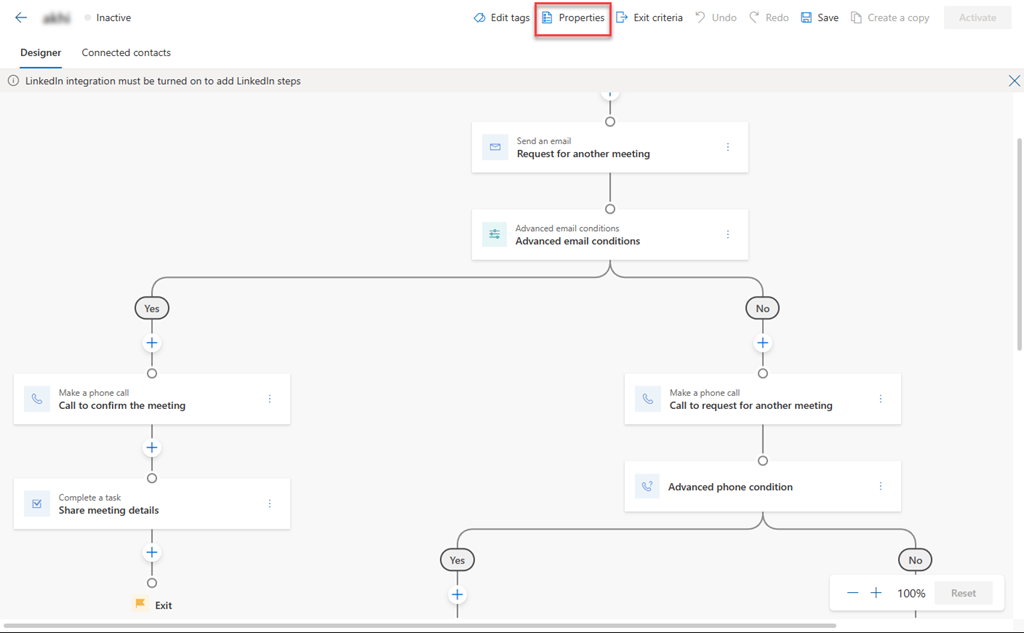
Task: Switch to the Connected contacts tab
Action: pos(125,52)
